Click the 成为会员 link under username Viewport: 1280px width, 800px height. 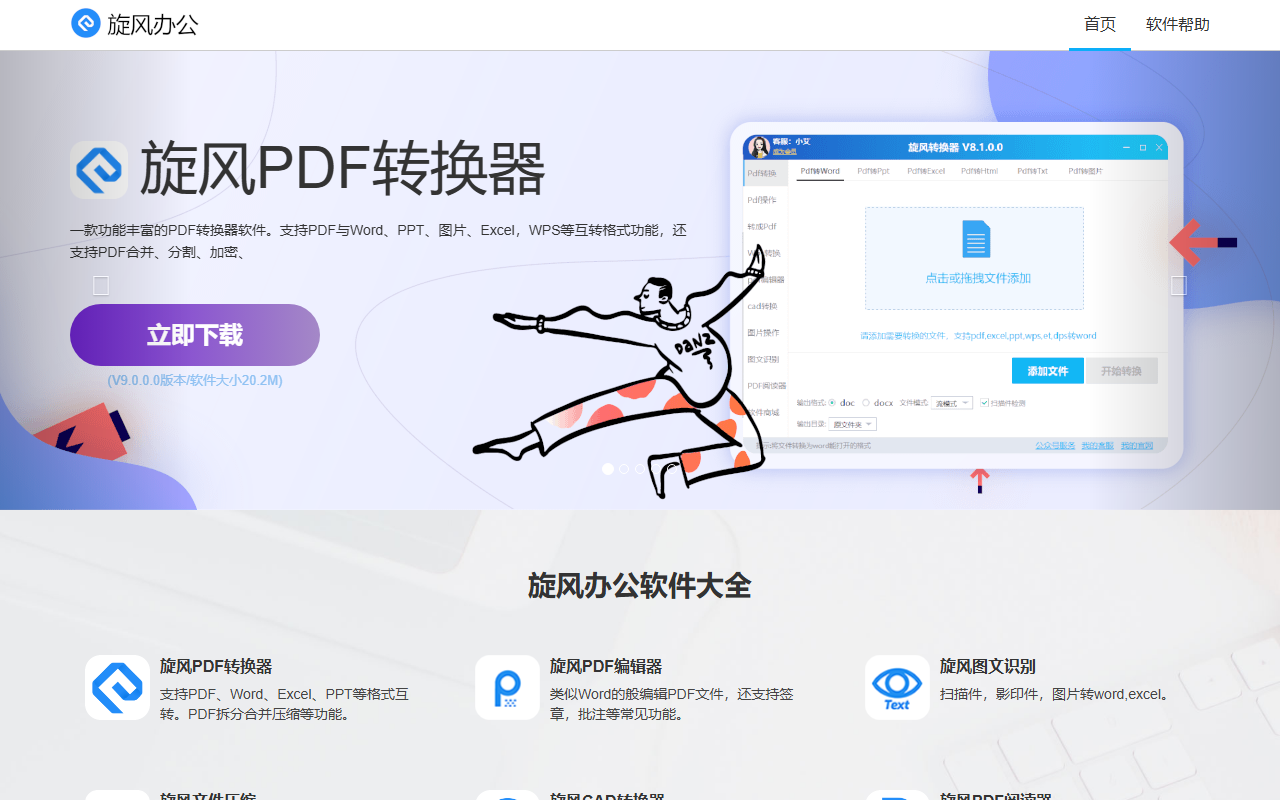(784, 152)
